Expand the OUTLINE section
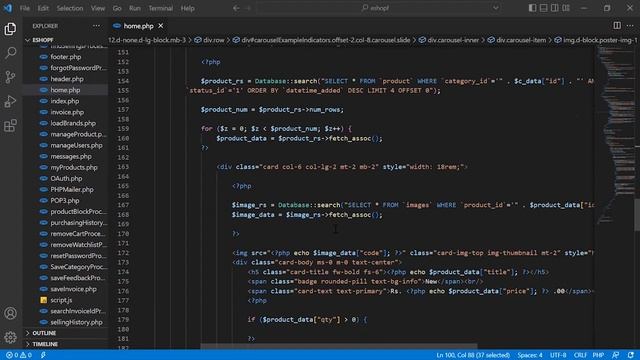 coord(65,333)
